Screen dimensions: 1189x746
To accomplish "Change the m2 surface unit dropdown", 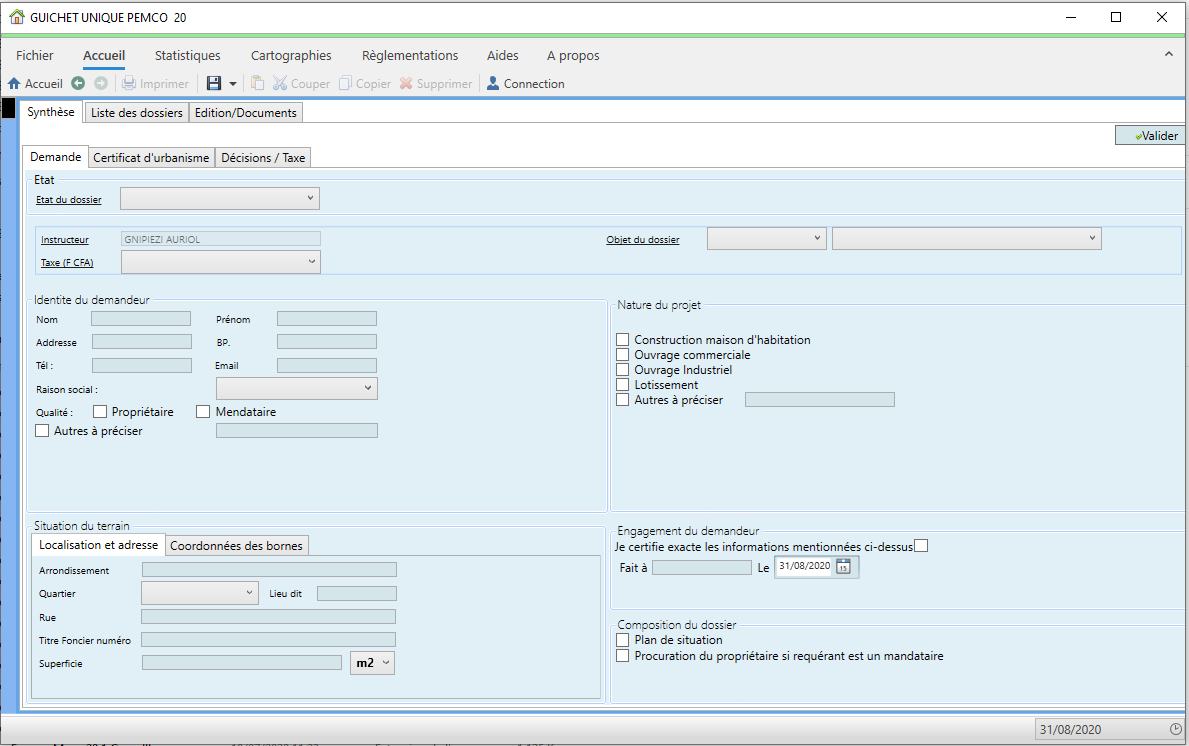I will click(372, 663).
